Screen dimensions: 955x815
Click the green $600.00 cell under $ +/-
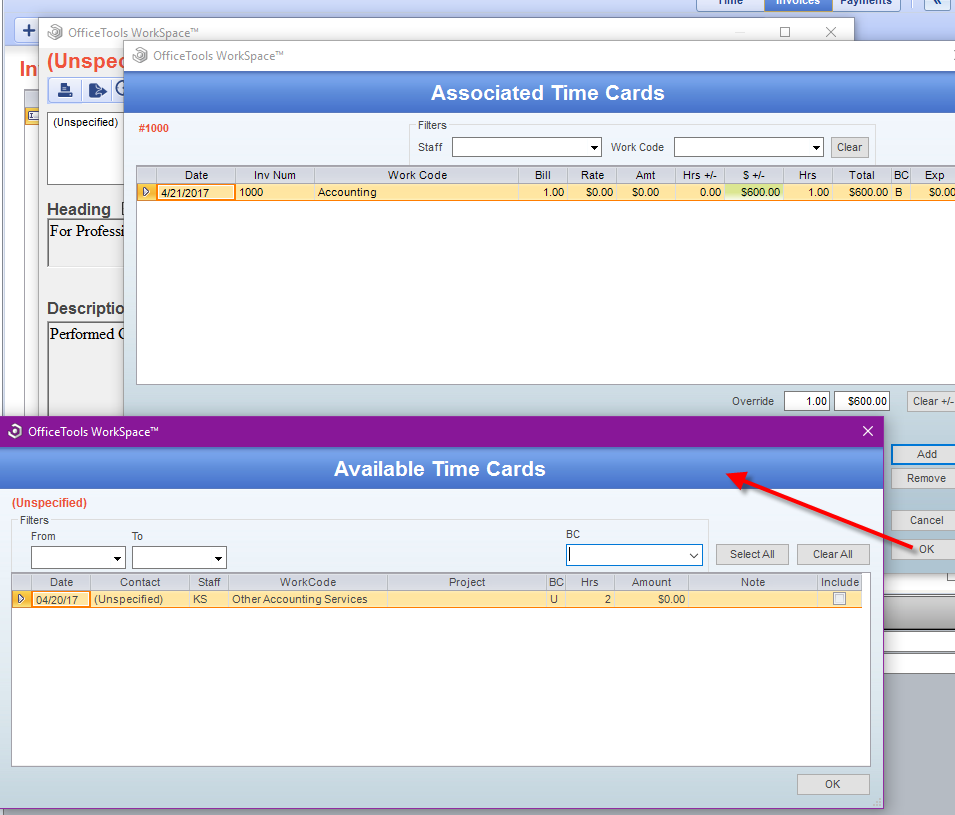[x=753, y=192]
